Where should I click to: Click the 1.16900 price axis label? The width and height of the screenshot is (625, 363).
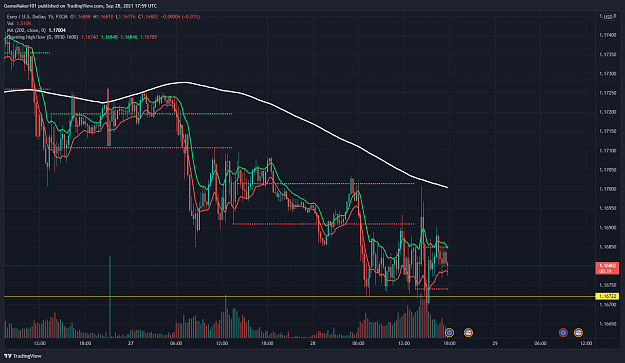click(x=607, y=228)
